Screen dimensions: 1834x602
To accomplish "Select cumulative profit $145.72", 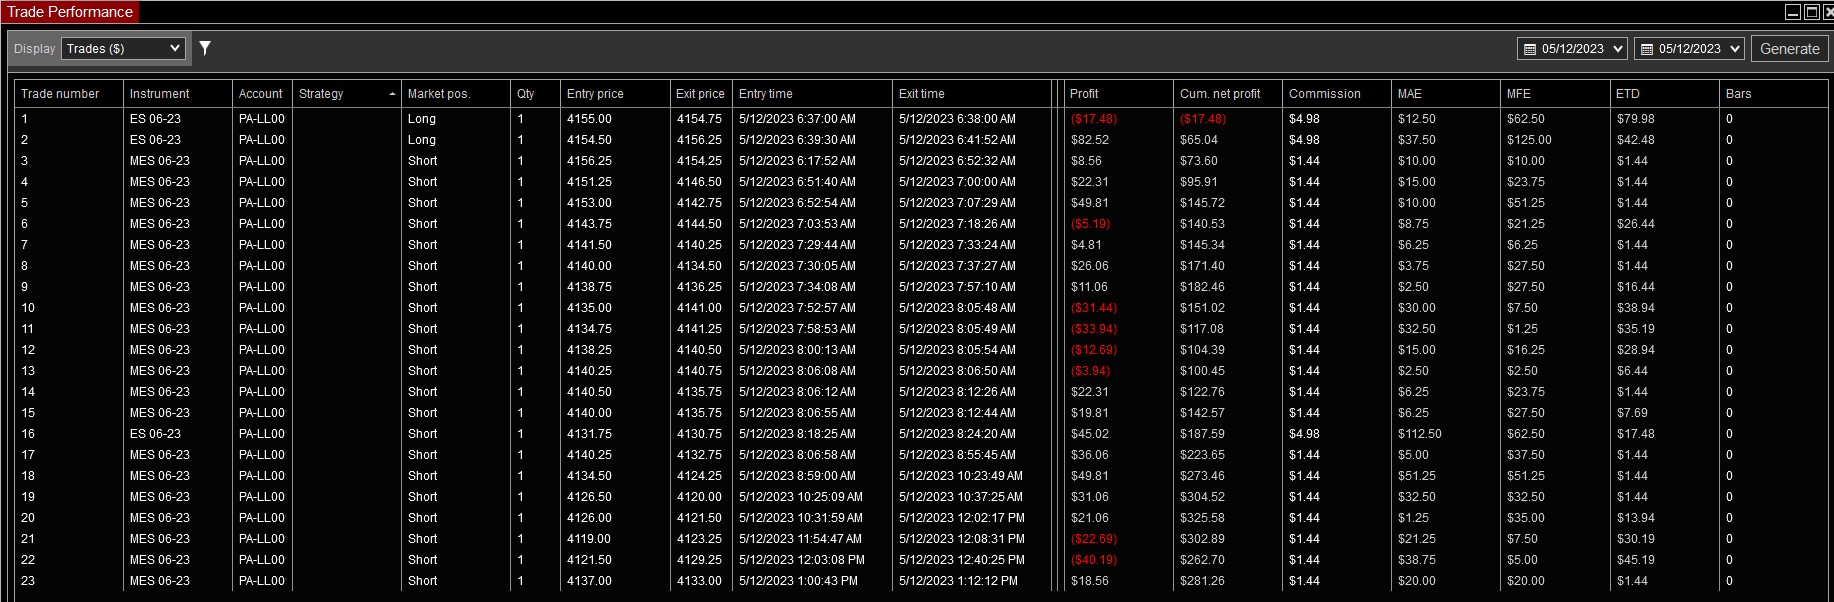I will tap(1202, 203).
